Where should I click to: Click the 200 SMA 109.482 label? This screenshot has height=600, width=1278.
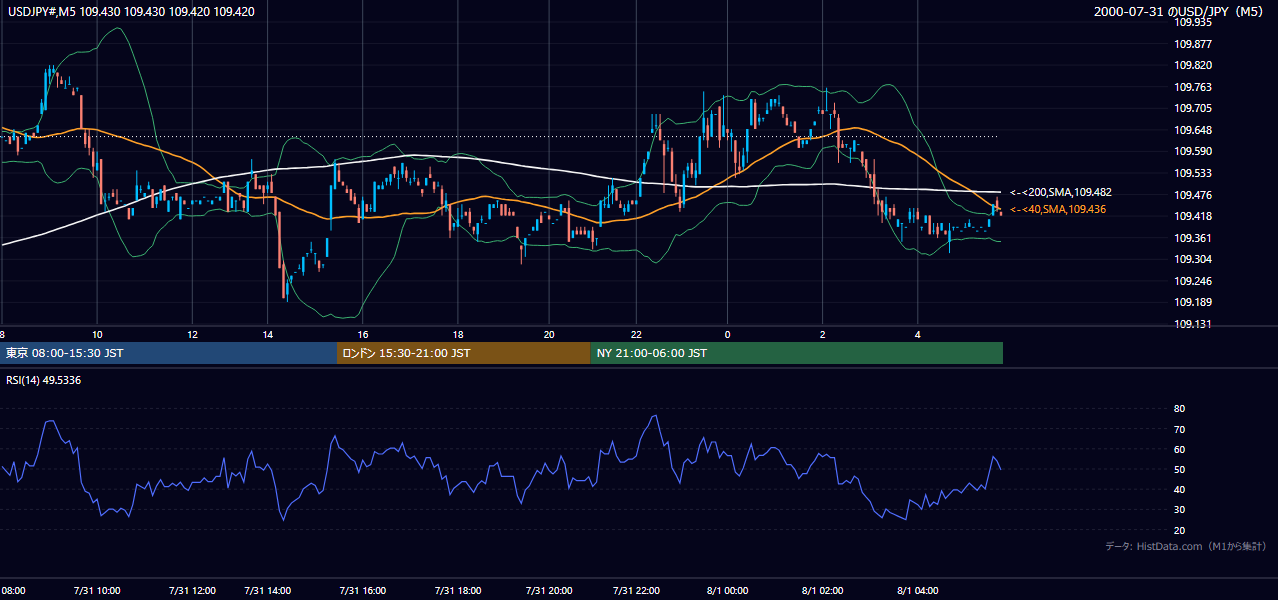(1061, 192)
